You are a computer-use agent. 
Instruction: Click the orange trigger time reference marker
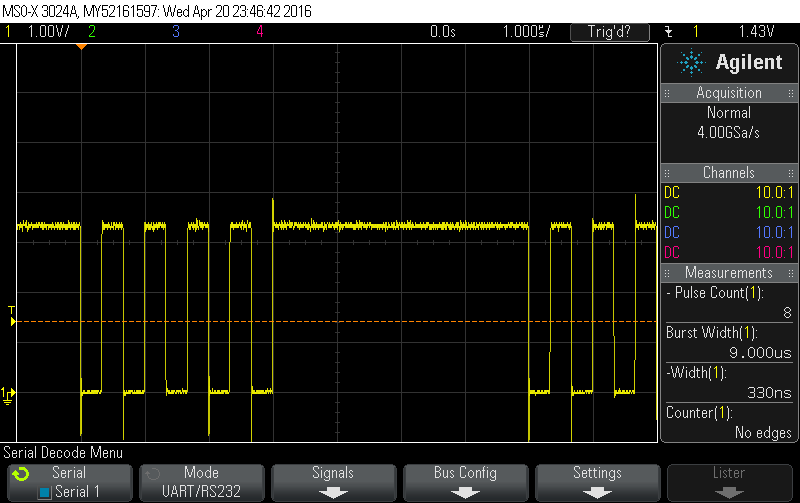click(82, 47)
